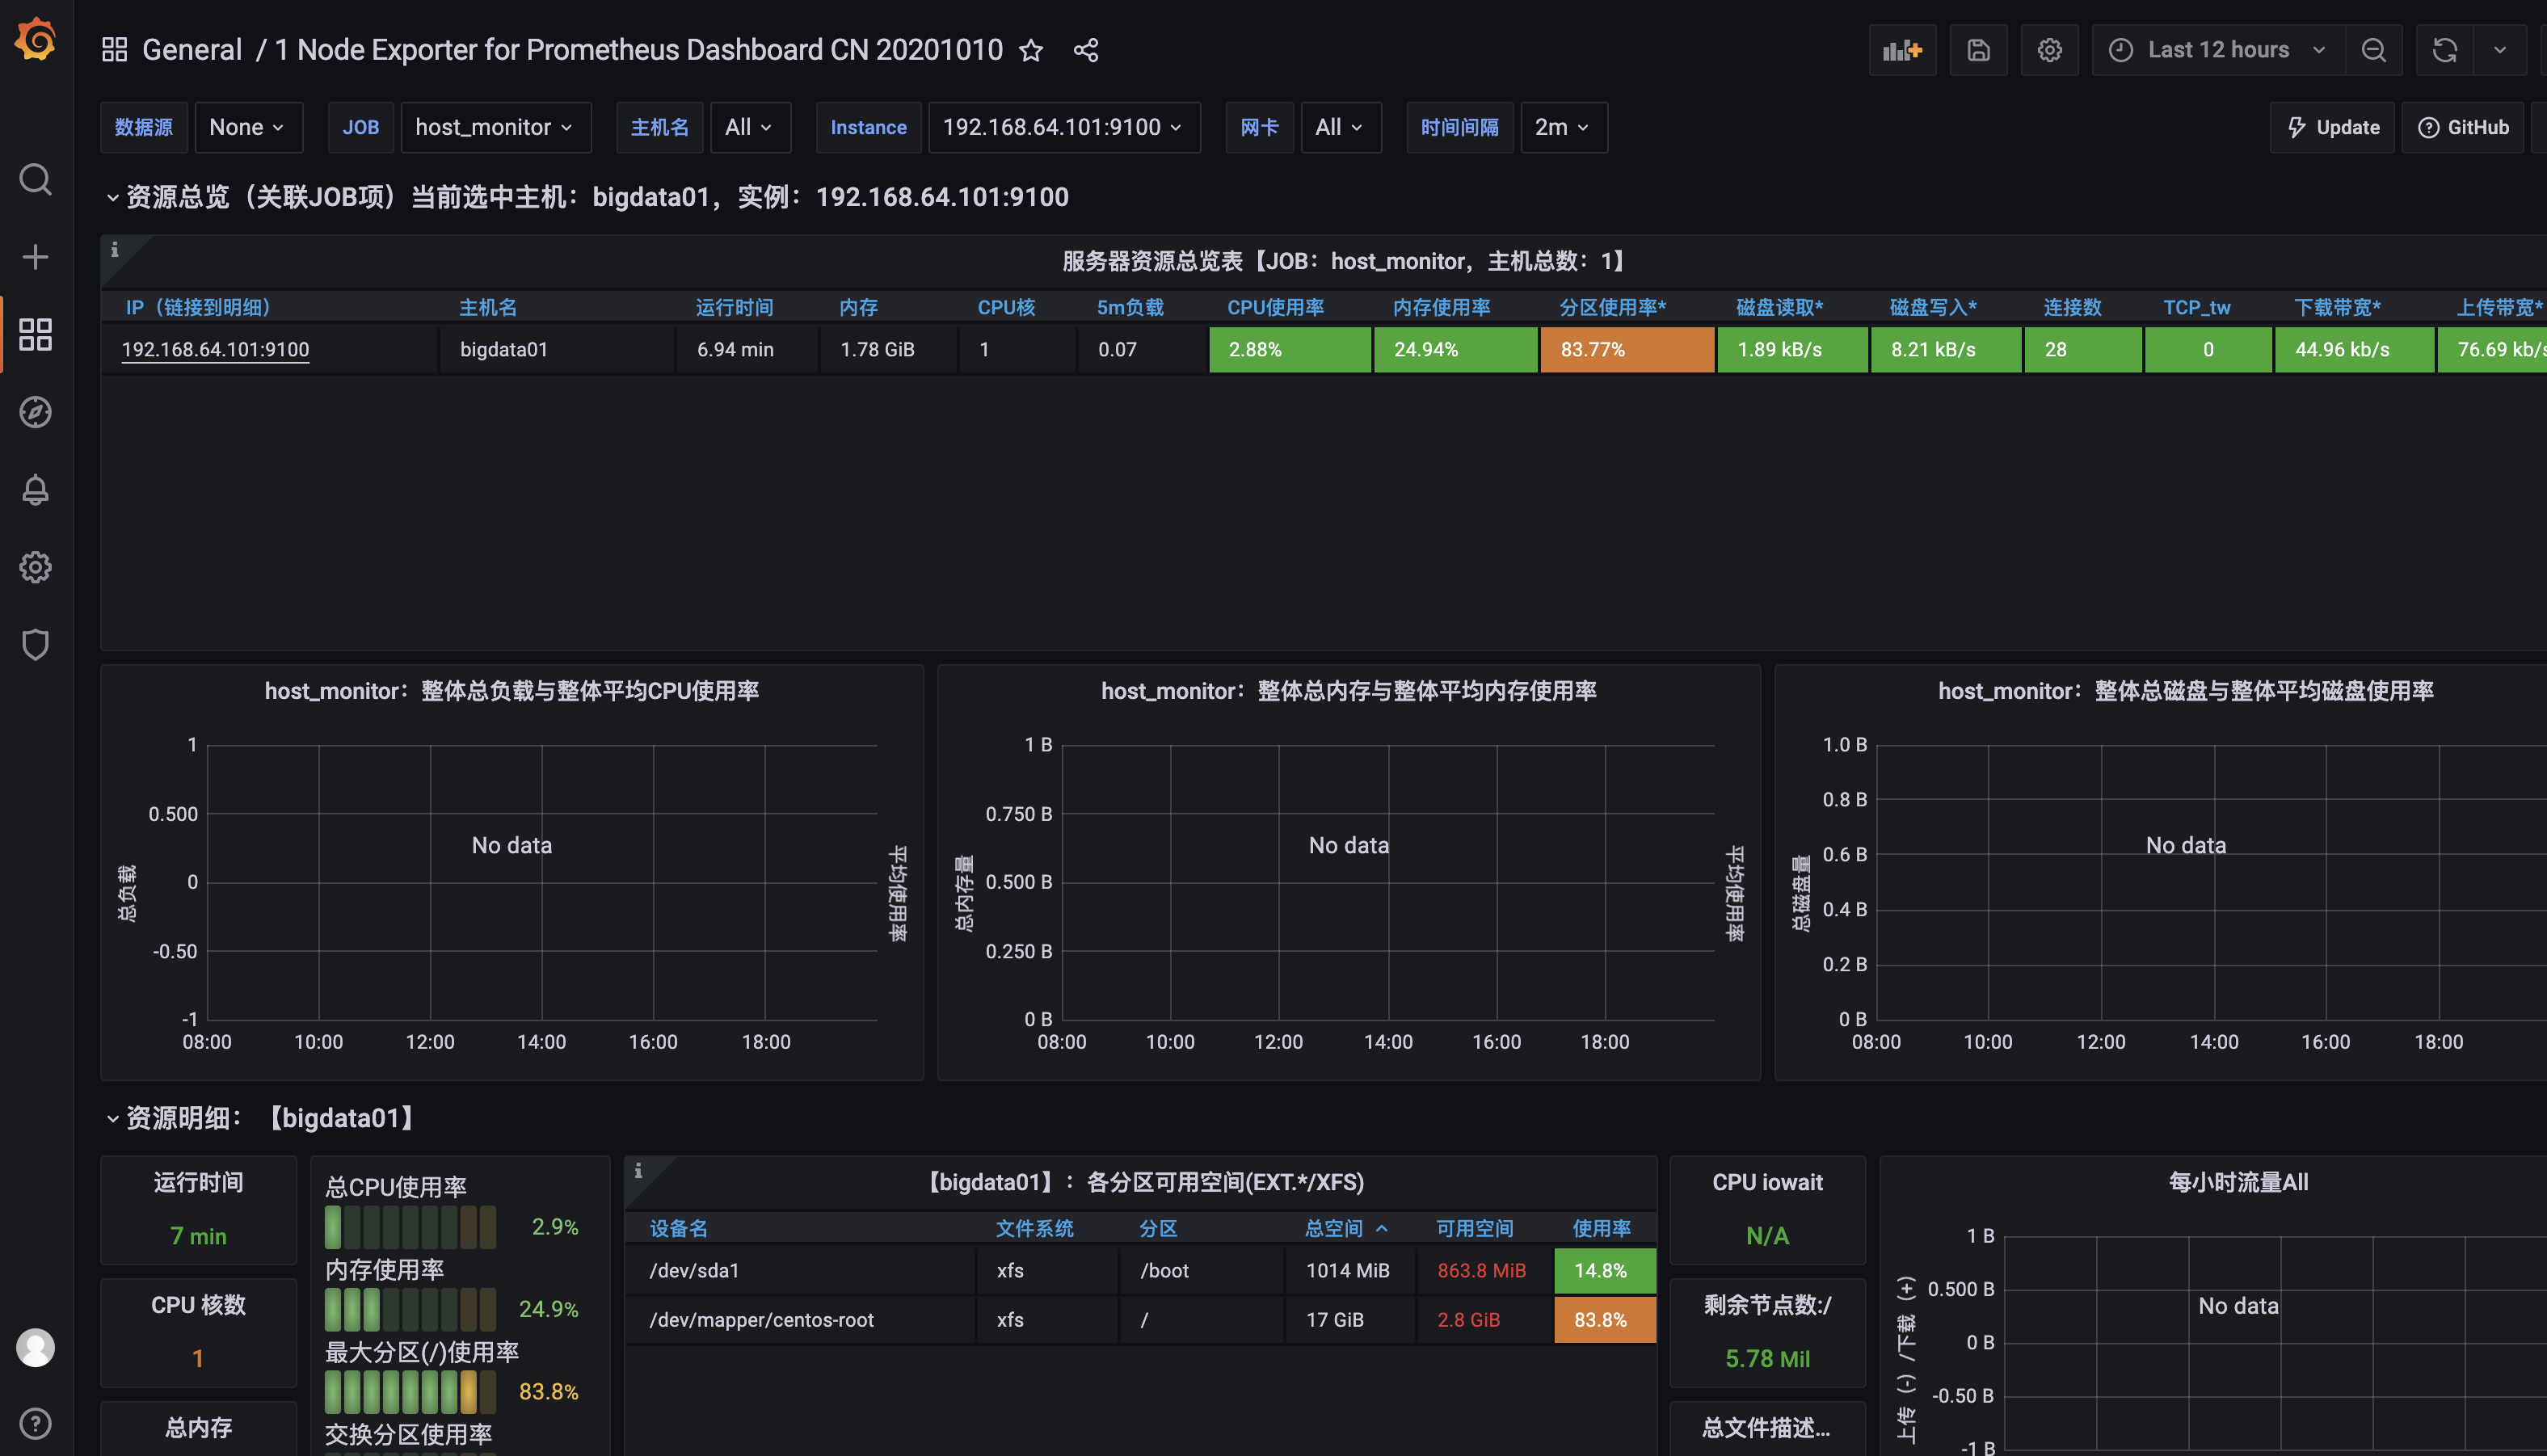Click green 2.88% CPU usage cell
The image size is (2547, 1456).
[x=1290, y=349]
